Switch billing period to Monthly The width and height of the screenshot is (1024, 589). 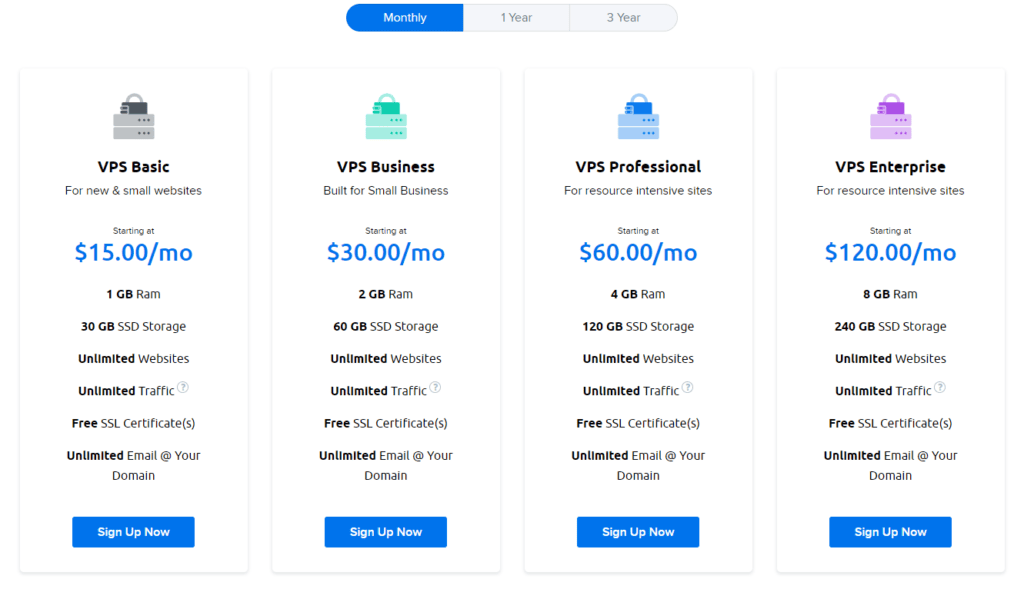[x=405, y=18]
